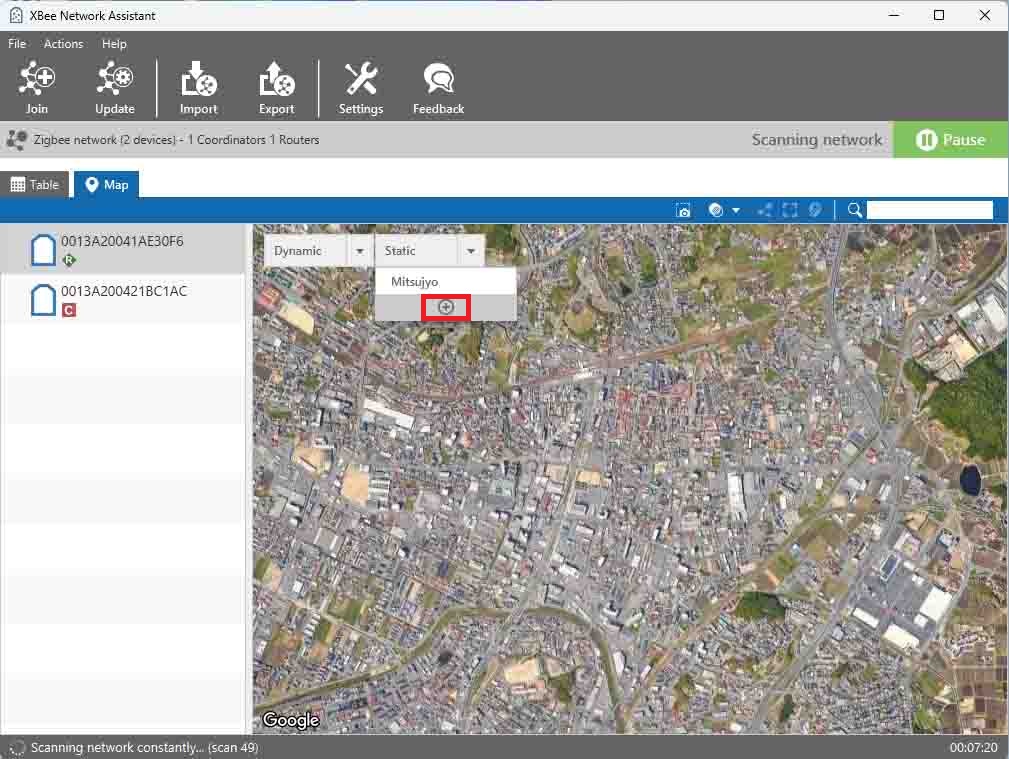This screenshot has height=759, width=1009.
Task: Open the Export tool
Action: coord(277,88)
